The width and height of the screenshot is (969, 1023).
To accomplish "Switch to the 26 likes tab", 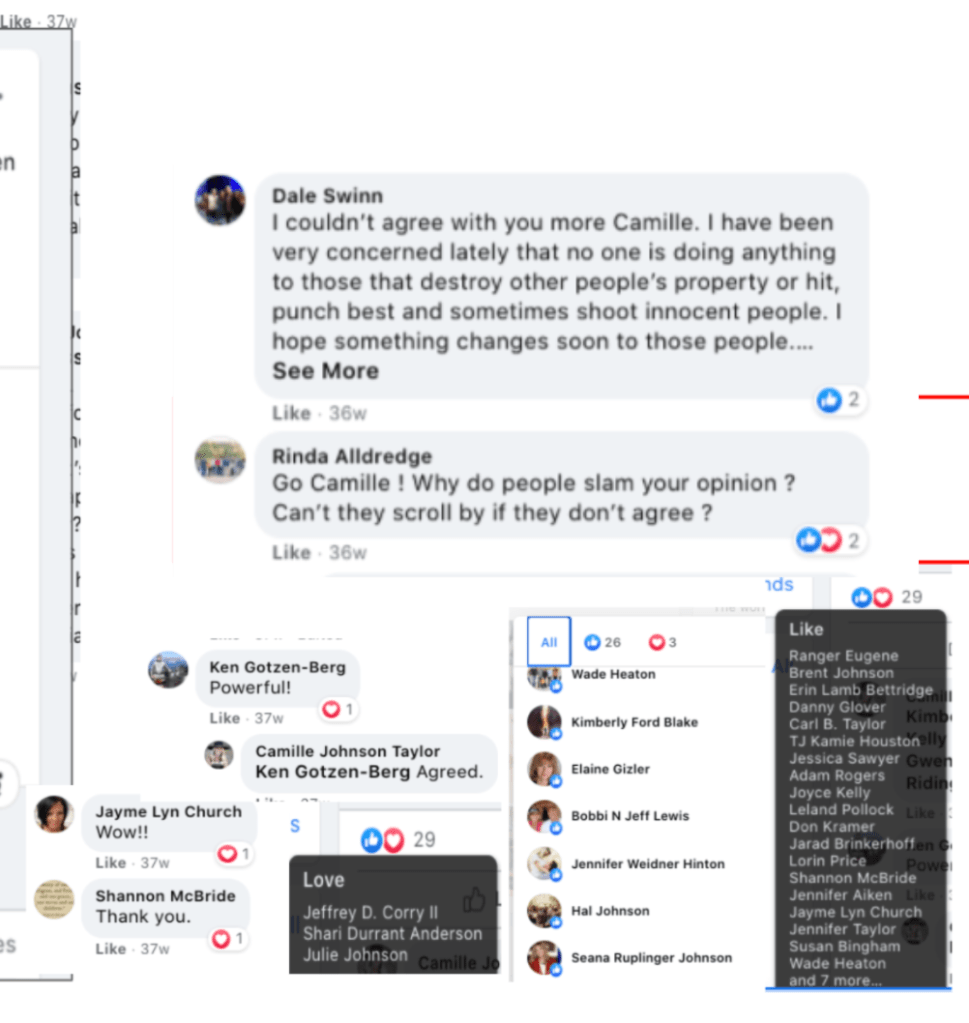I will click(602, 643).
